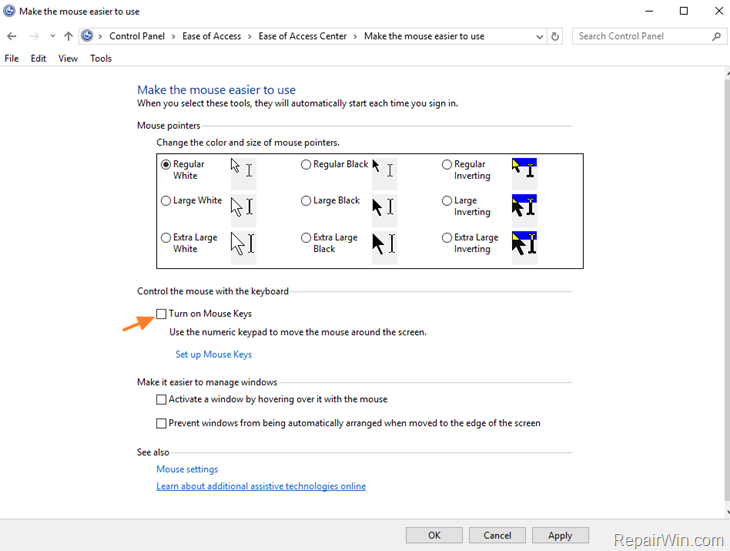Select Large Inverting pointer option
Screen dimensions: 730x551
pos(447,201)
